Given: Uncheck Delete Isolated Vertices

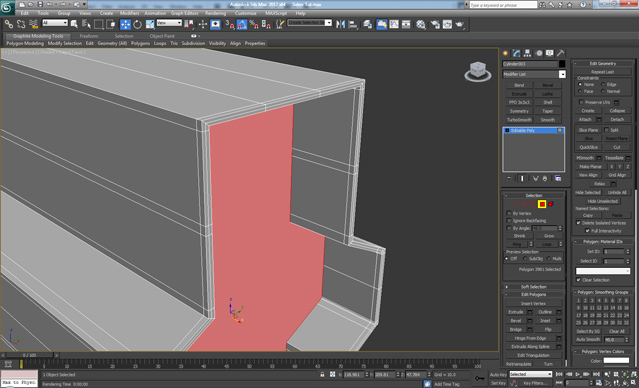Looking at the screenshot, I should click(578, 223).
